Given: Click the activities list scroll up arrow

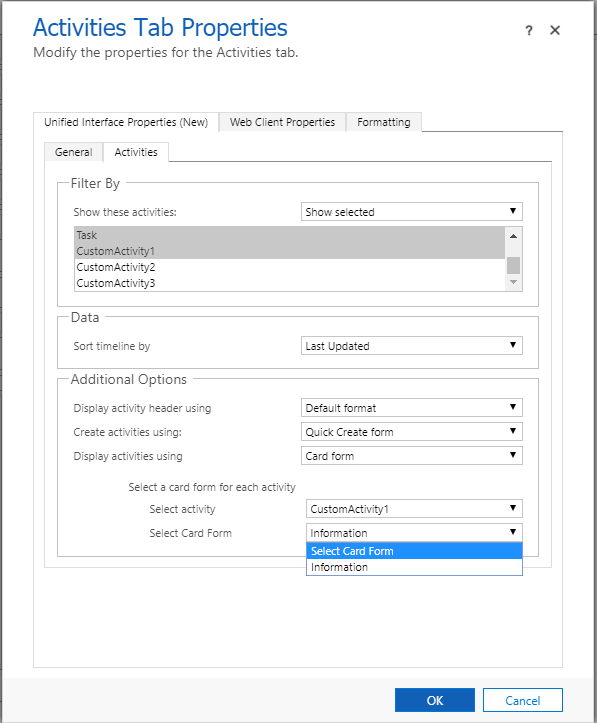Looking at the screenshot, I should [514, 236].
